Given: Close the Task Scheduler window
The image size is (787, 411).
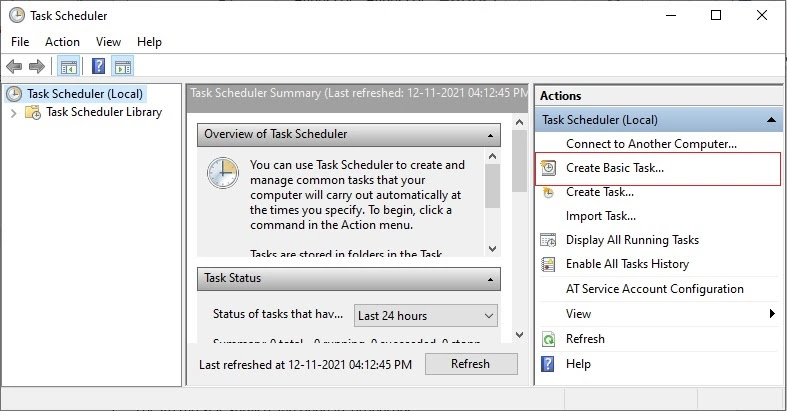Looking at the screenshot, I should [x=761, y=15].
